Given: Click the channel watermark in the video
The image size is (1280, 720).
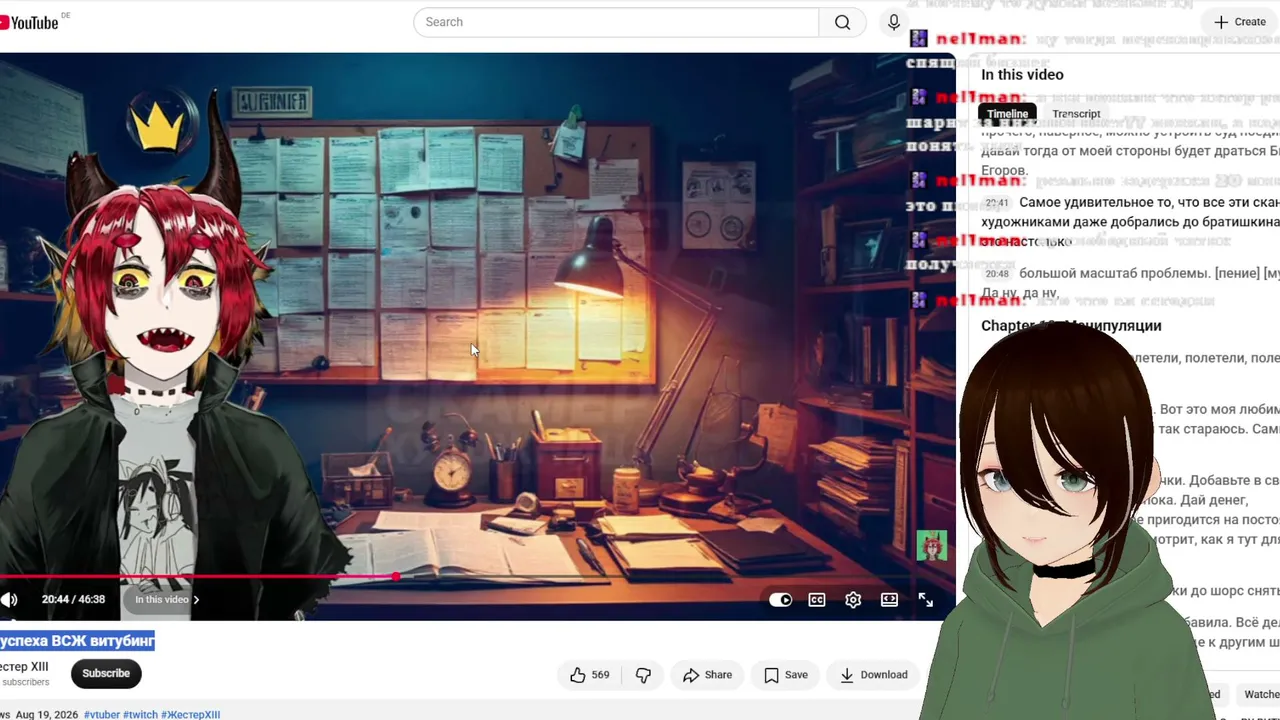Looking at the screenshot, I should (932, 545).
